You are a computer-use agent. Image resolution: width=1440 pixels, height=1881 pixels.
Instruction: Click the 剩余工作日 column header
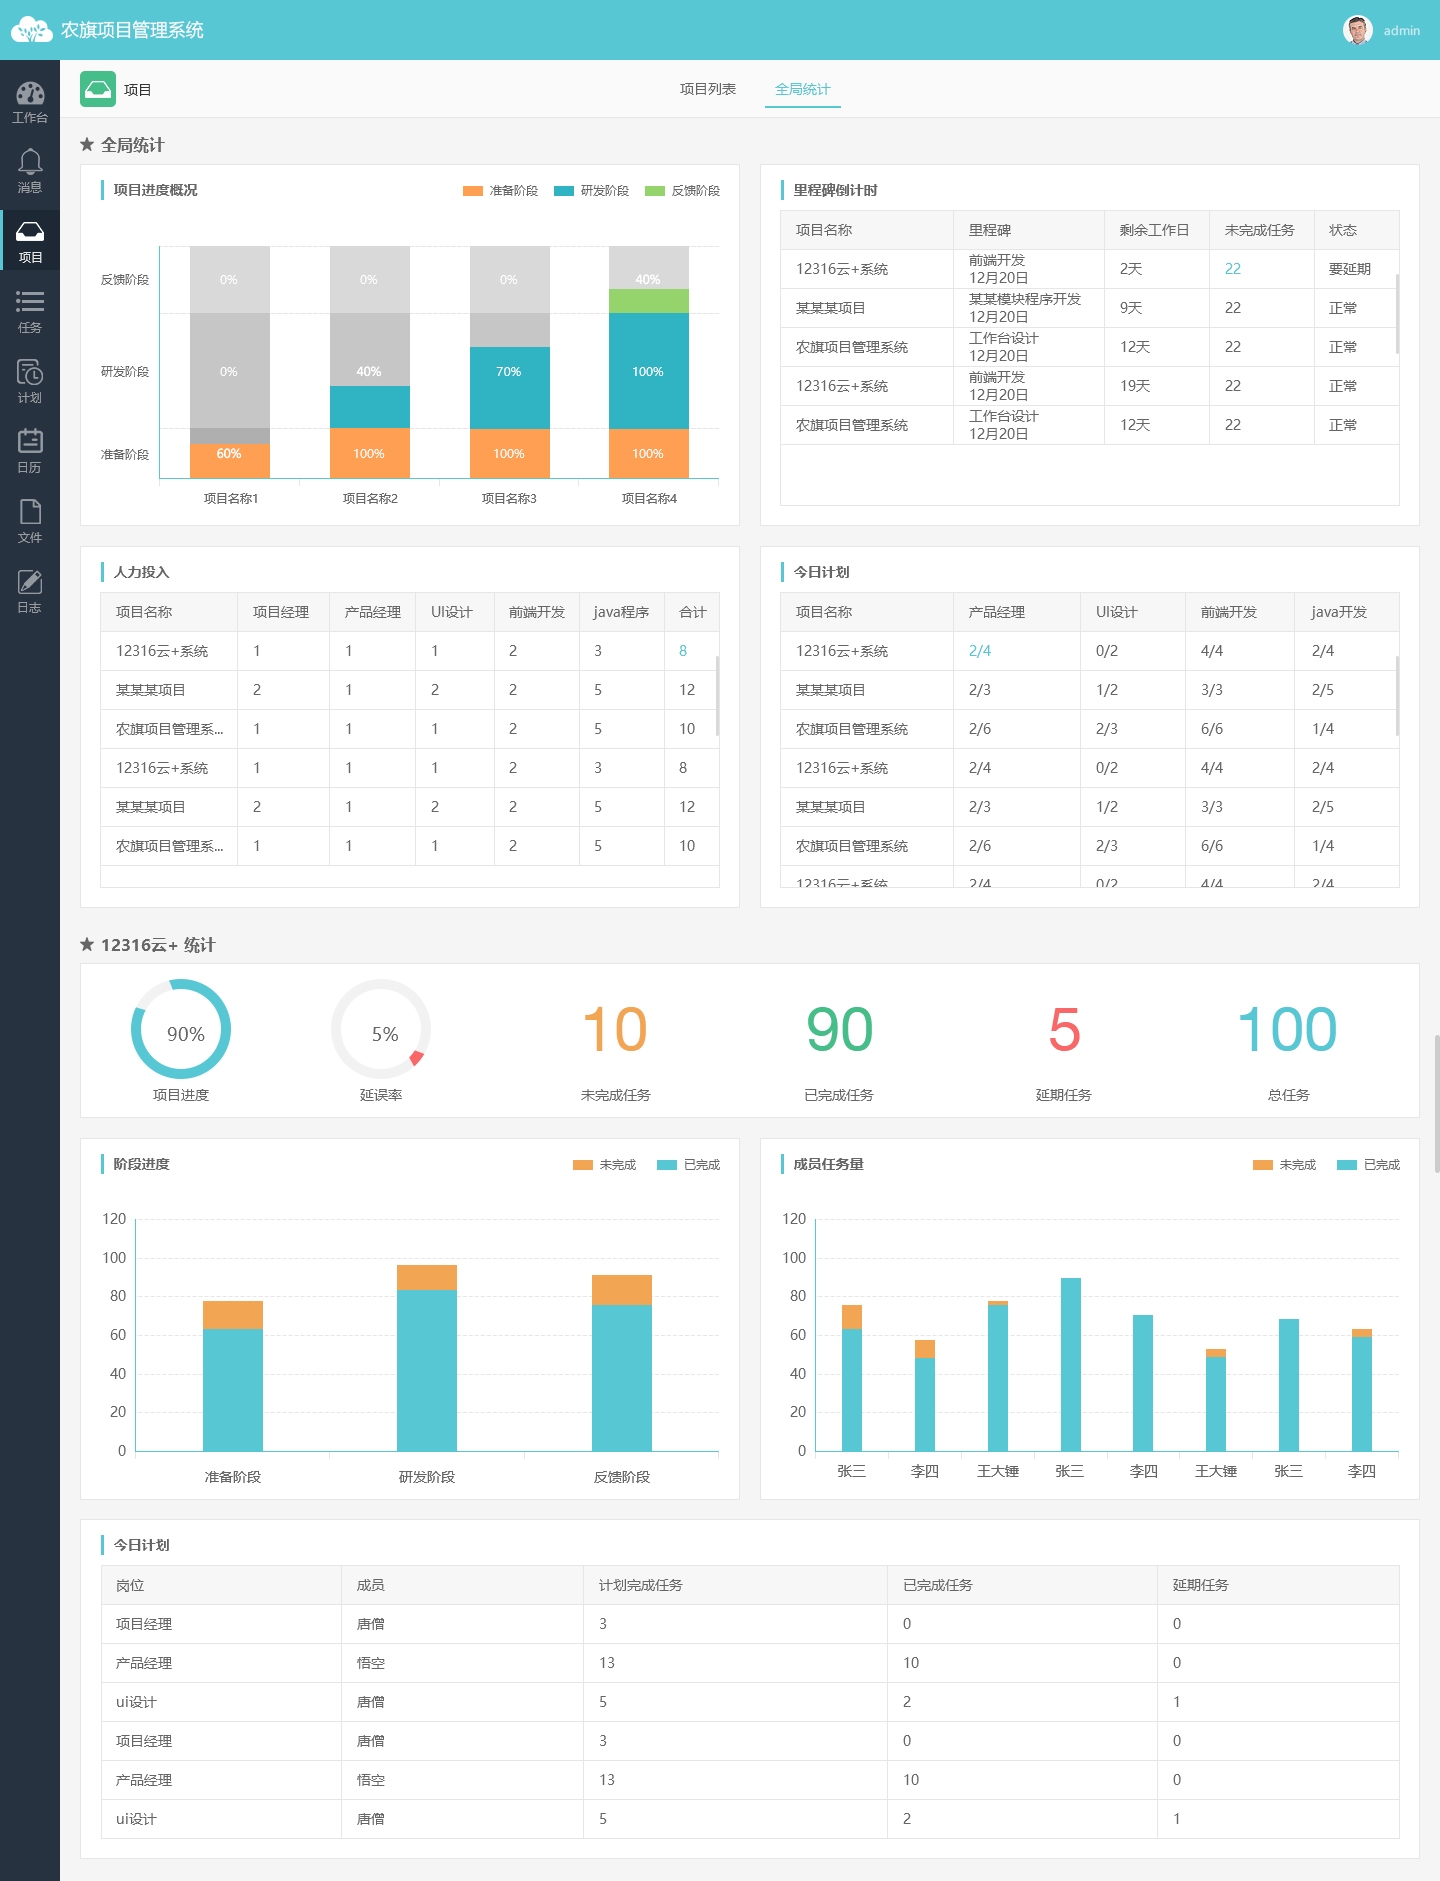1157,230
